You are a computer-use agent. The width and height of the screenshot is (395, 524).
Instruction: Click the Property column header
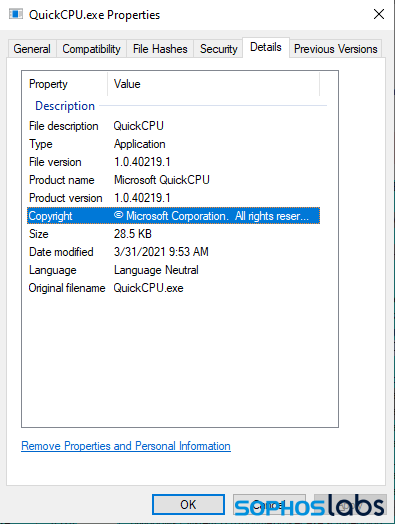pyautogui.click(x=67, y=84)
